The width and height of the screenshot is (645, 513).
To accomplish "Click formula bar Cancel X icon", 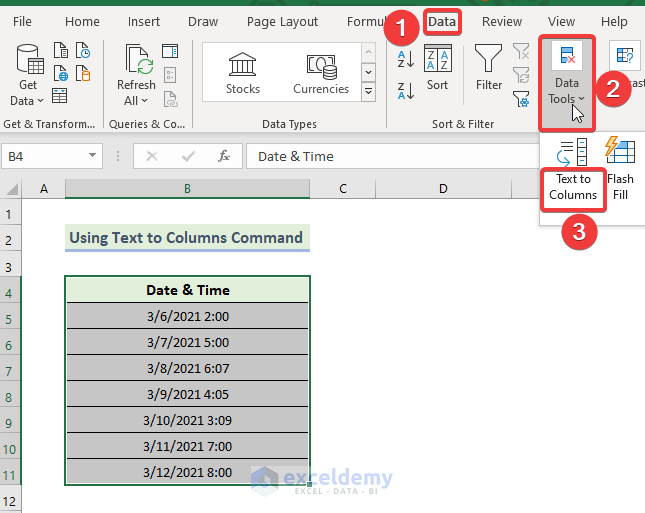I will click(152, 156).
